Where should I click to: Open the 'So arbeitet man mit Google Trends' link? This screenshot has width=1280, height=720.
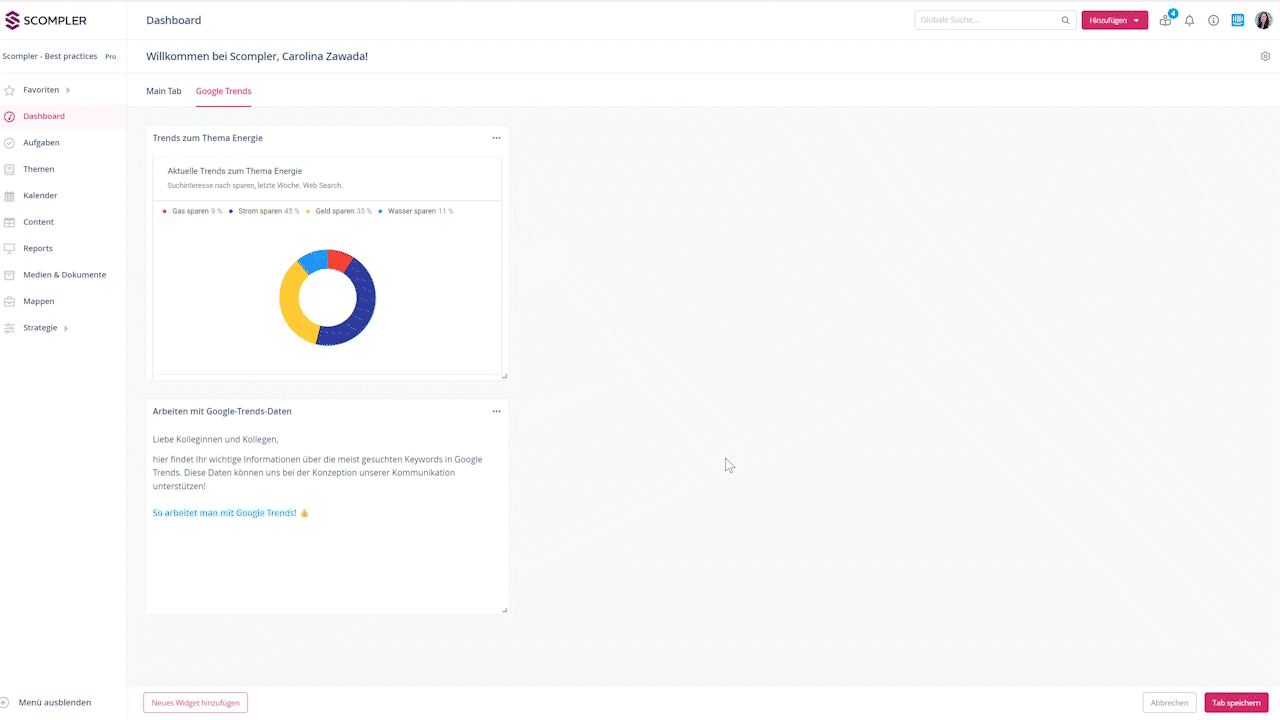pyautogui.click(x=224, y=513)
